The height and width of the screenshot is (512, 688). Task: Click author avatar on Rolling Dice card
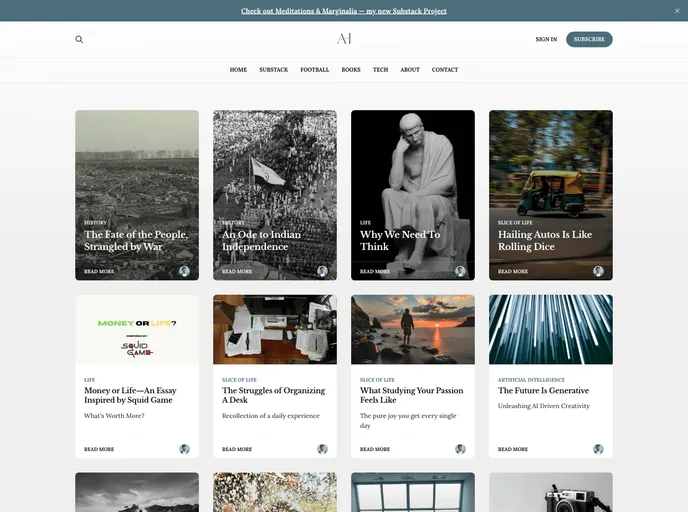(598, 271)
